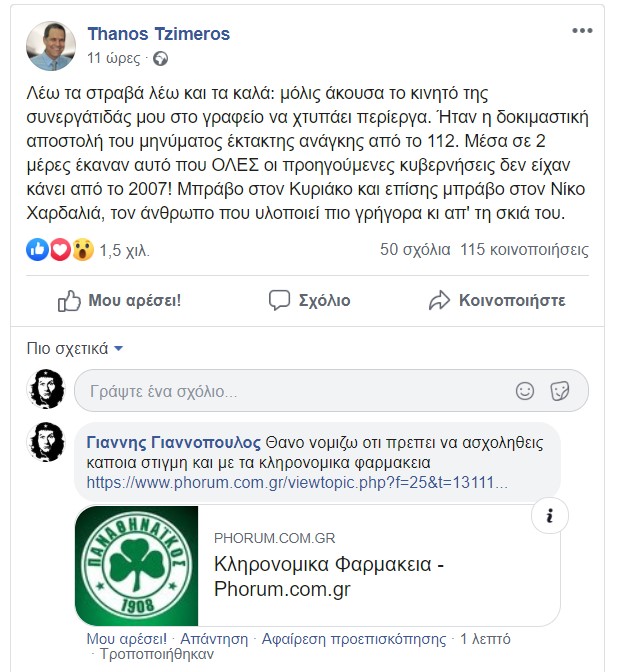Click the public audience globe icon
This screenshot has width=619, height=672.
(x=160, y=58)
